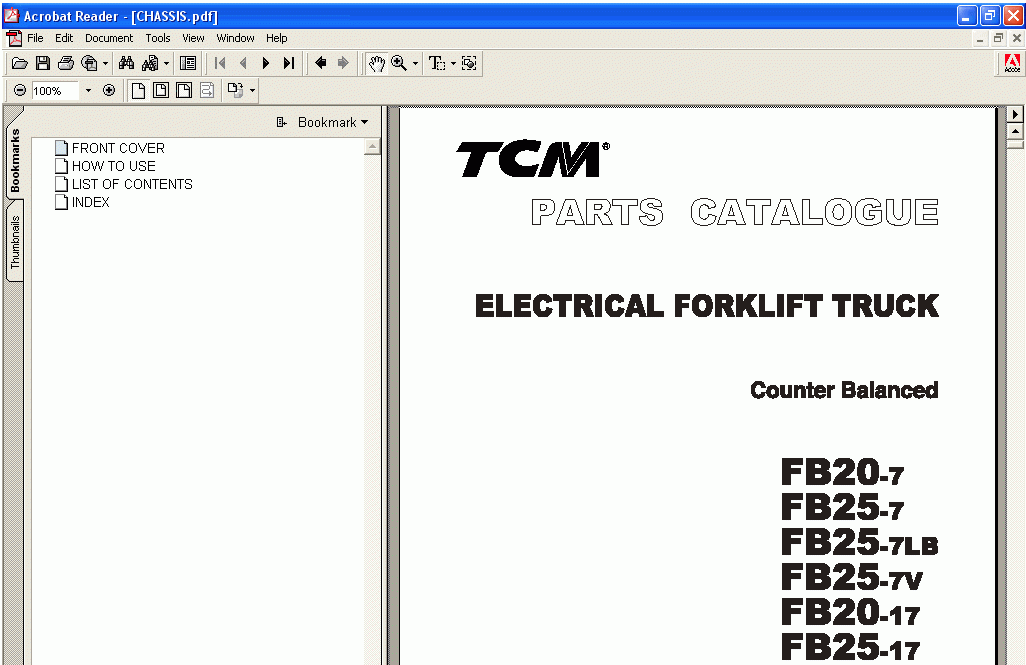
Task: Click the bookmark panel scroll up arrow
Action: click(x=372, y=147)
